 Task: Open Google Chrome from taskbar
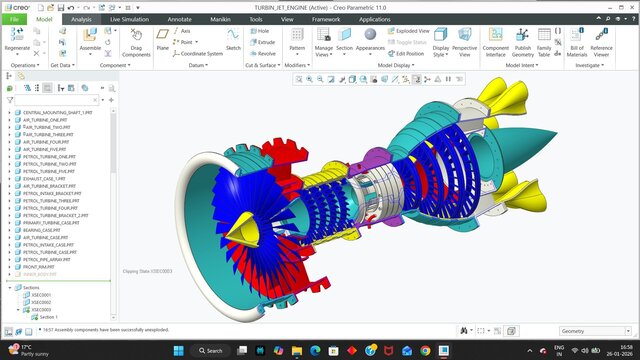(x=425, y=351)
